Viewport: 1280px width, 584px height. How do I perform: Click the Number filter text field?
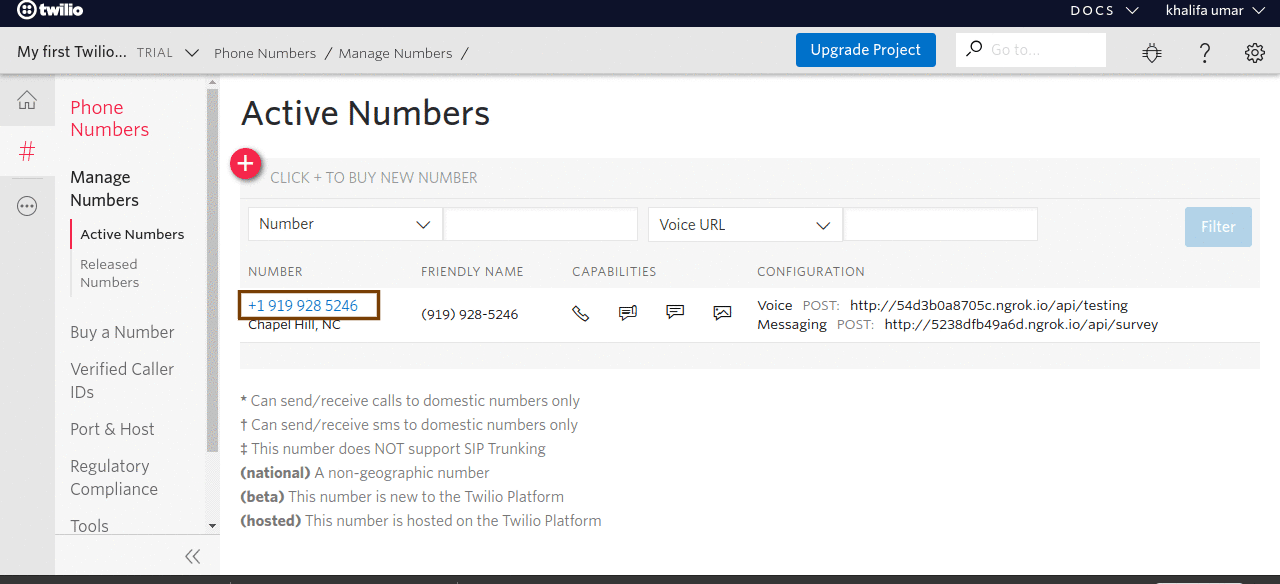[x=540, y=224]
